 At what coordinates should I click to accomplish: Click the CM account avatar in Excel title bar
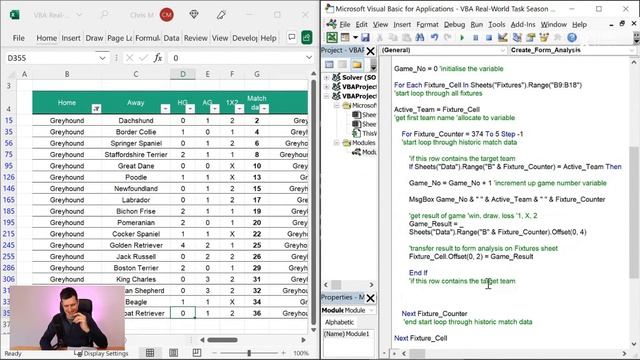tap(167, 15)
